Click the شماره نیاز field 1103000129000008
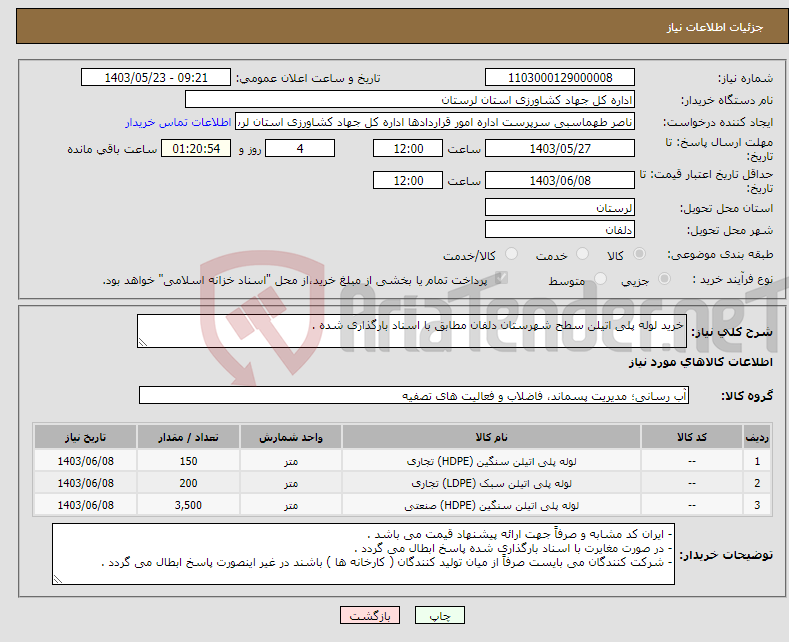Screen dimensions: 789x642 point(560,77)
